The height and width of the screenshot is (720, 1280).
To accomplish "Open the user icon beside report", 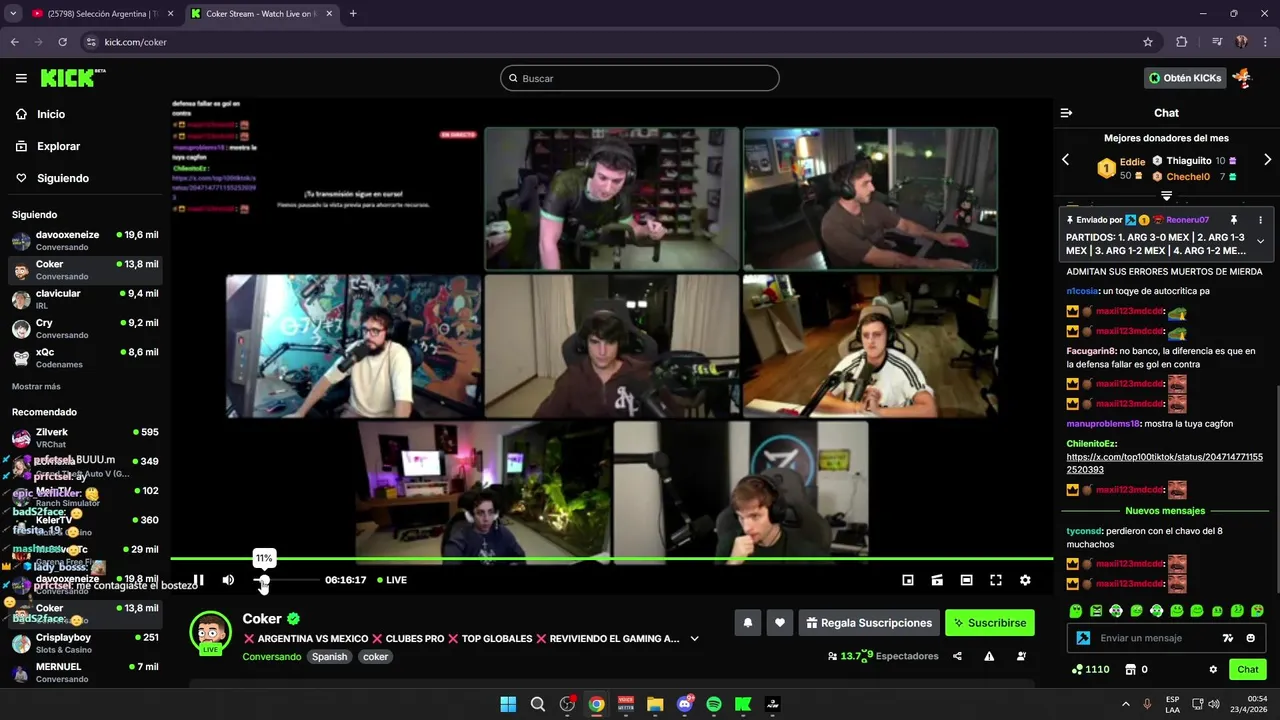I will point(1021,656).
